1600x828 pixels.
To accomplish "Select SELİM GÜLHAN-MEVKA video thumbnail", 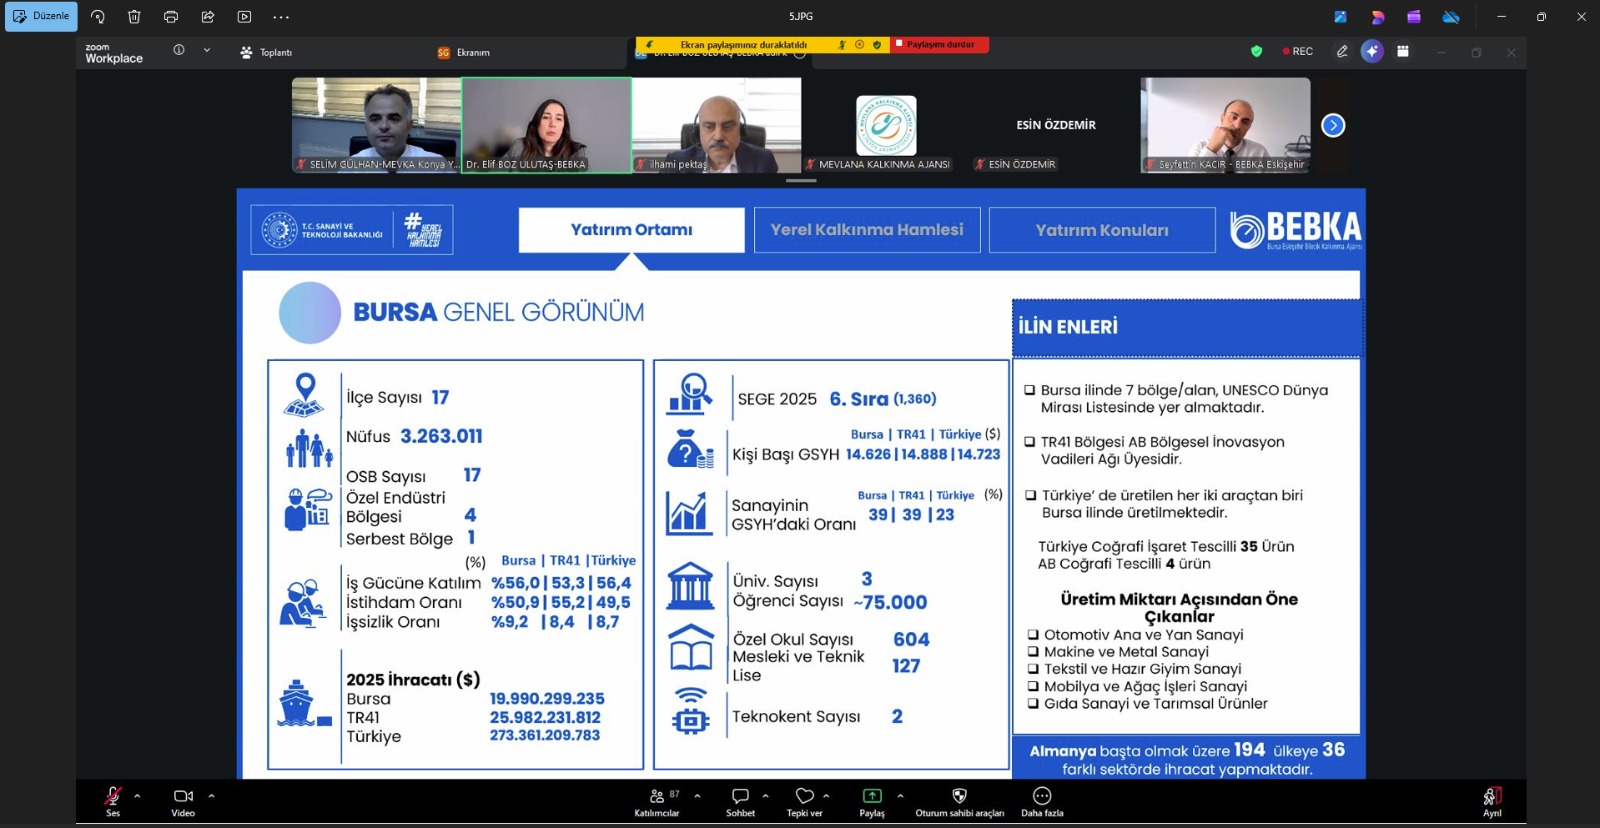I will (376, 125).
